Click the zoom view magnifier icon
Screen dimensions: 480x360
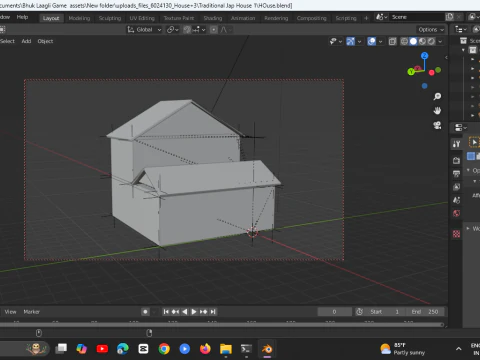point(437,96)
